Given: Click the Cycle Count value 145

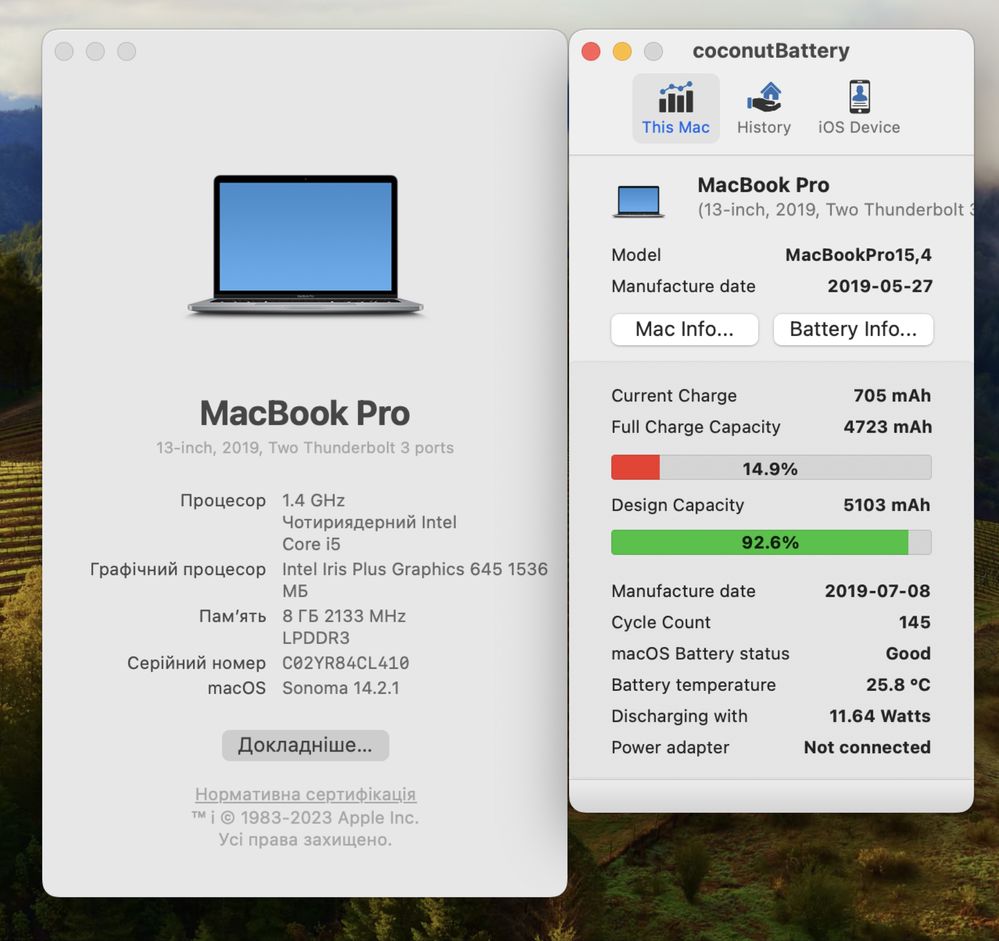Looking at the screenshot, I should point(914,622).
